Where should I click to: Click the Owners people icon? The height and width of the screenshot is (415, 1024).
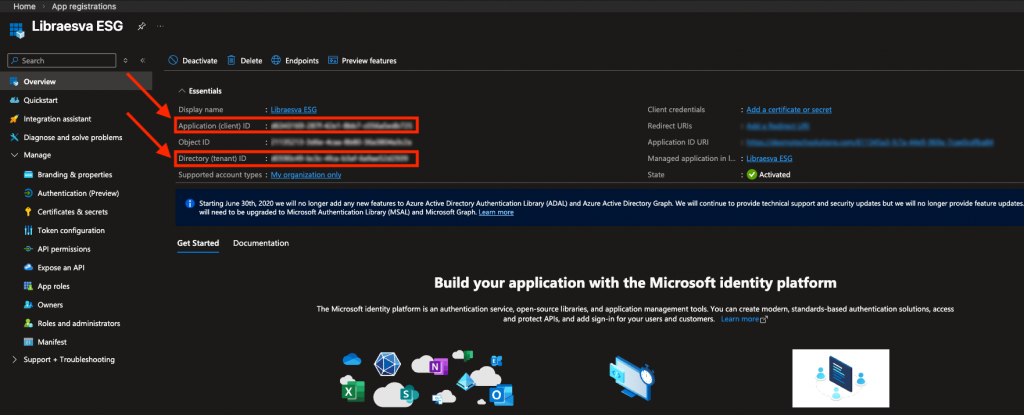point(28,305)
